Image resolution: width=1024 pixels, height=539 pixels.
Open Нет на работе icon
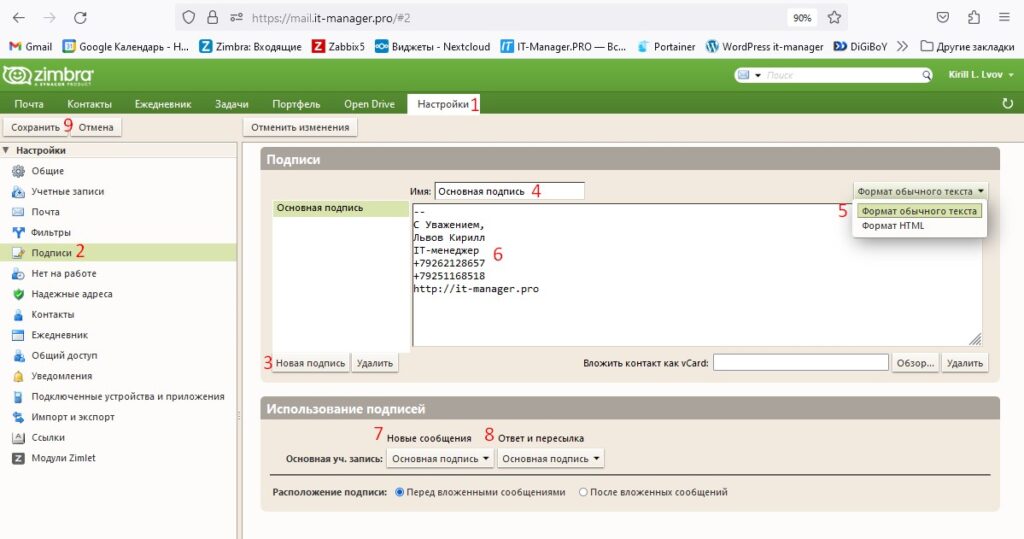pyautogui.click(x=18, y=274)
